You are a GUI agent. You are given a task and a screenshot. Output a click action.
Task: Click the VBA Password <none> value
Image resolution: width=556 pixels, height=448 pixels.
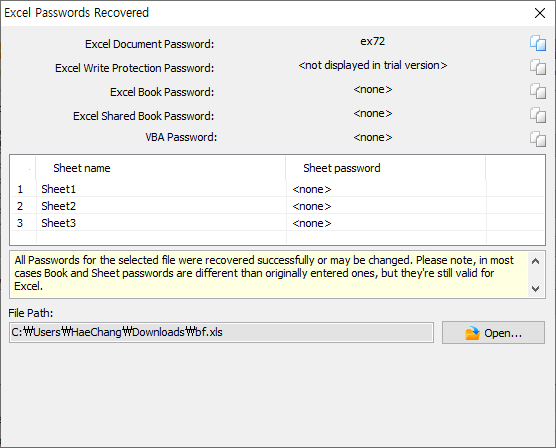click(373, 137)
